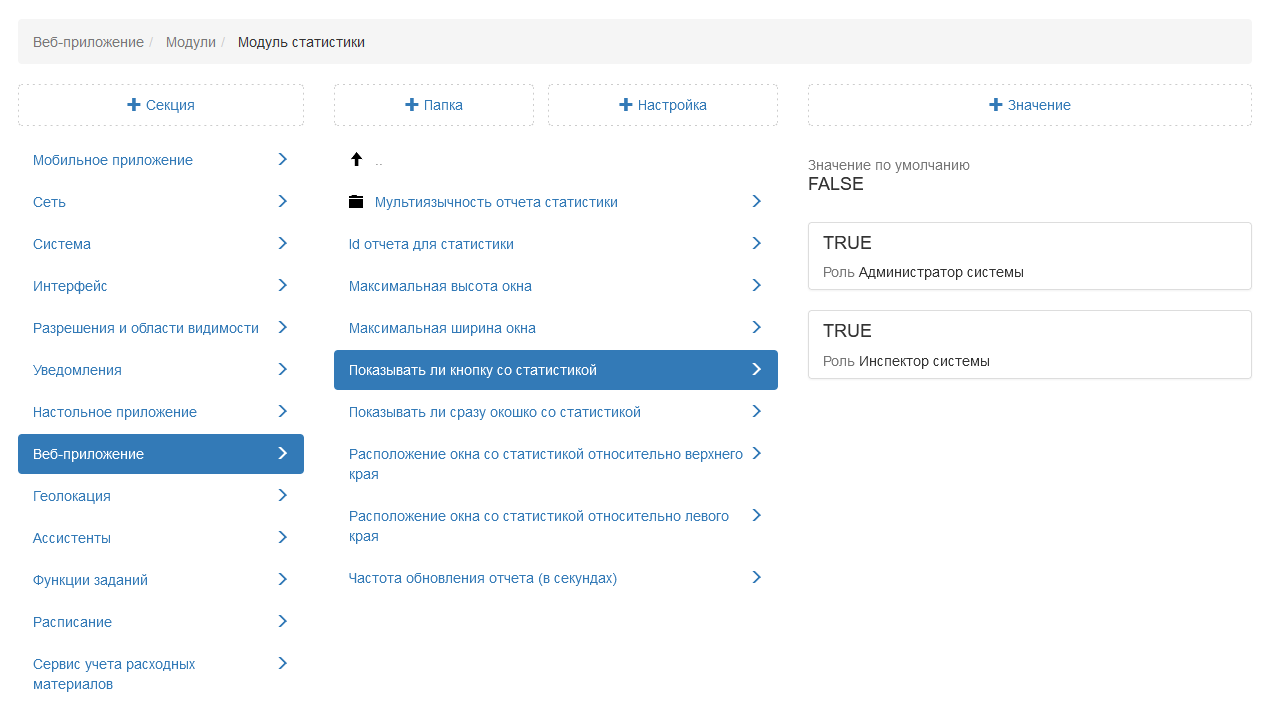Viewport: 1270px width, 724px height.
Task: Click chevron next to Id отчета для статистики
Action: 756,243
